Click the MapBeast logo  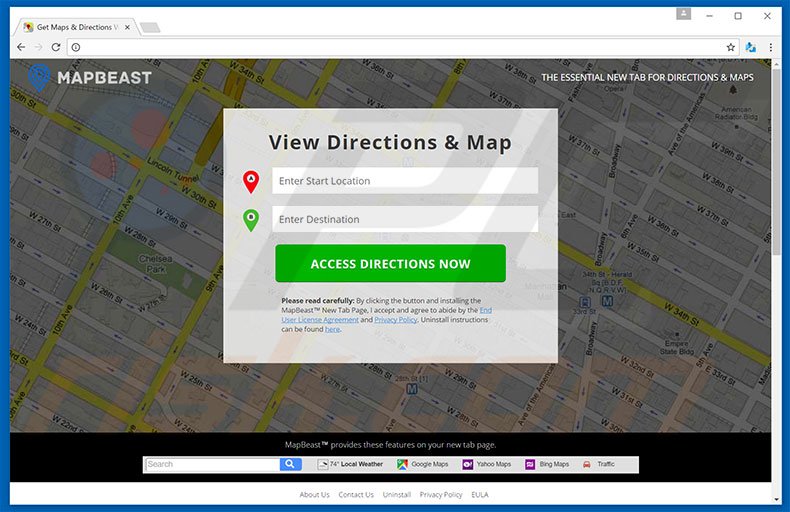(x=89, y=77)
